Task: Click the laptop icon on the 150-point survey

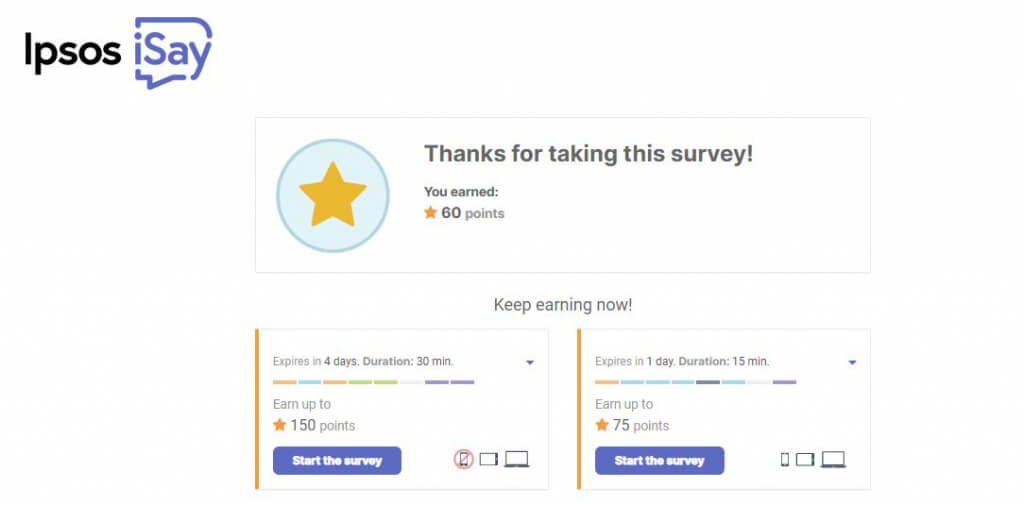Action: click(x=516, y=460)
